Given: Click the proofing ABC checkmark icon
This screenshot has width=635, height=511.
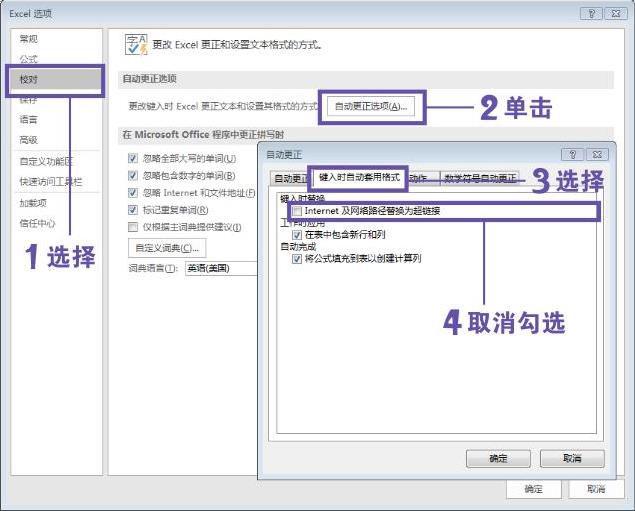Looking at the screenshot, I should point(136,45).
